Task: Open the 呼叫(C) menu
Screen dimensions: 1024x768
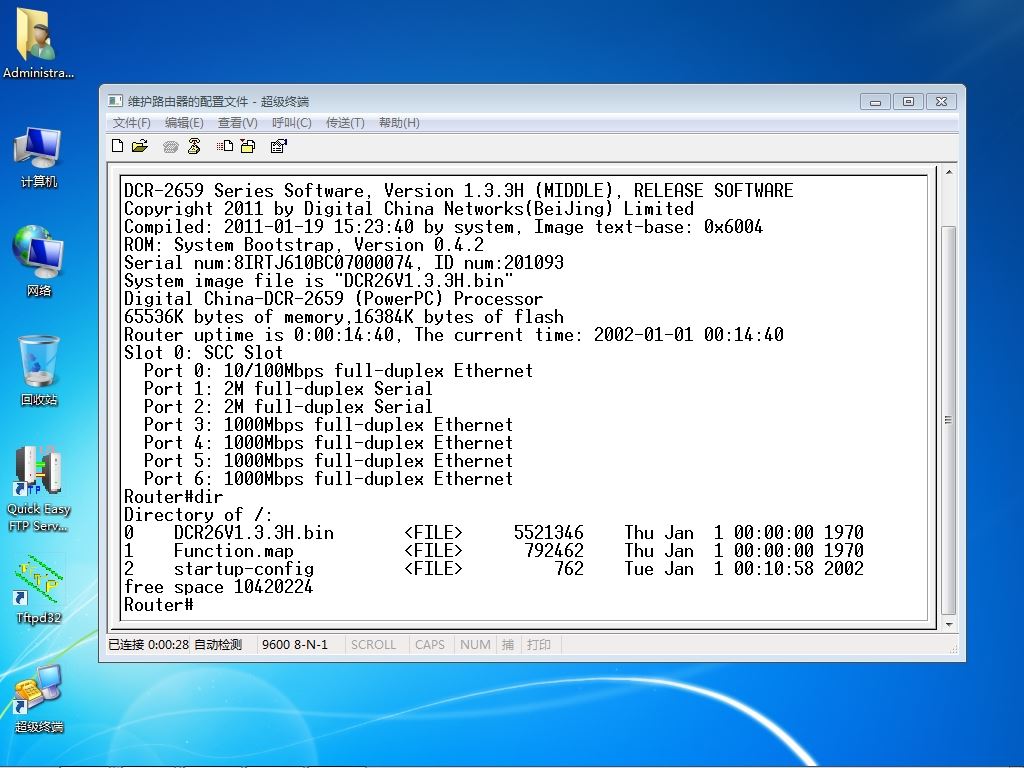Action: coord(291,123)
